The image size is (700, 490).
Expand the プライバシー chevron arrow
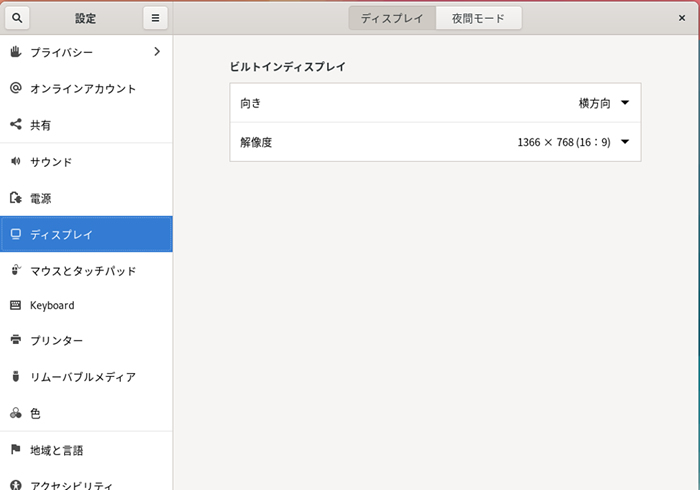157,52
